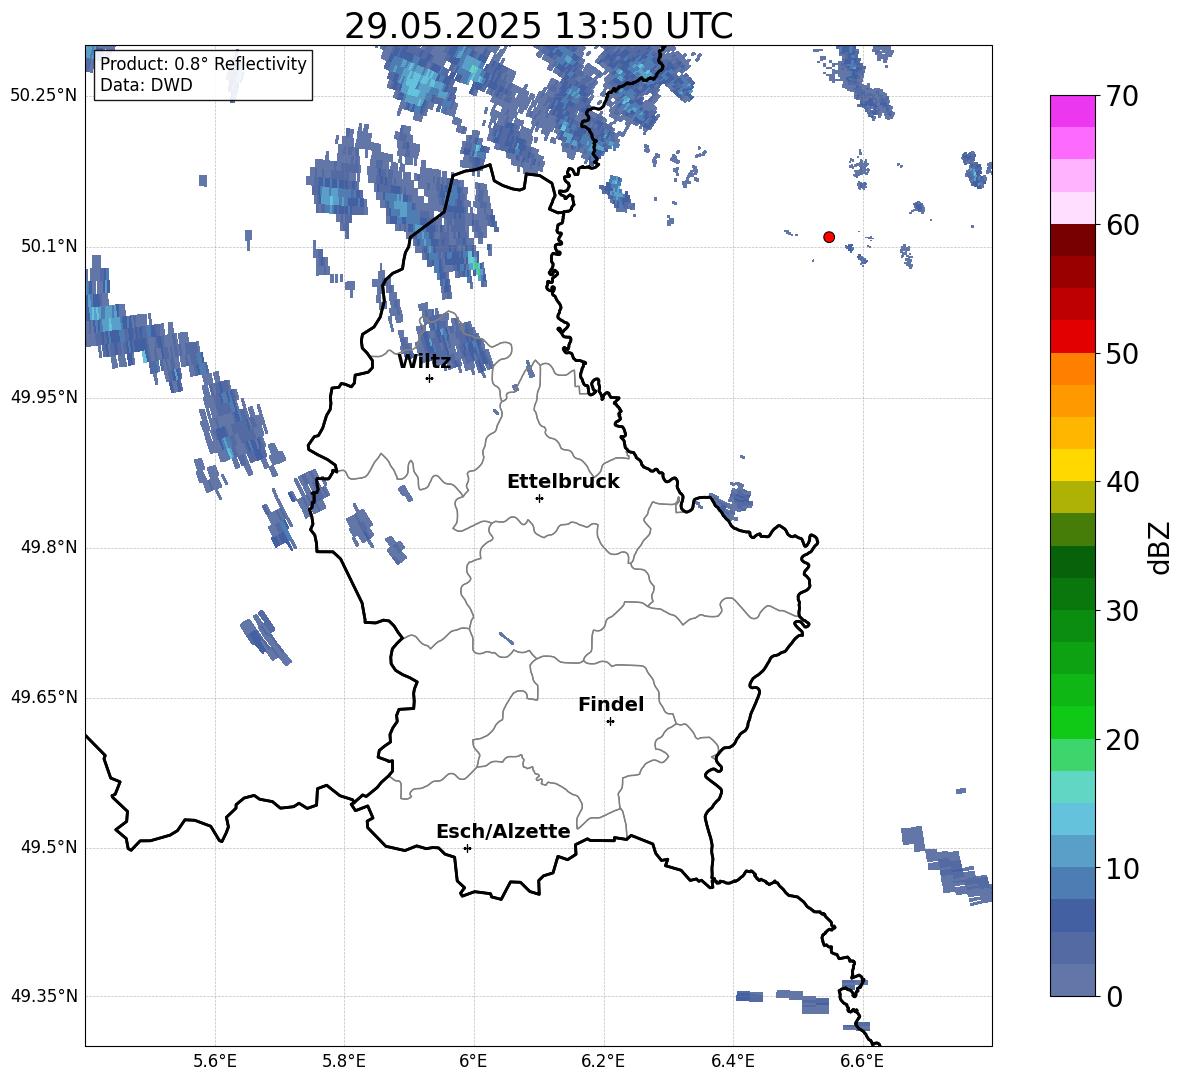This screenshot has height=1081, width=1184.
Task: Click the 49.95°N latitude label
Action: coord(44,397)
